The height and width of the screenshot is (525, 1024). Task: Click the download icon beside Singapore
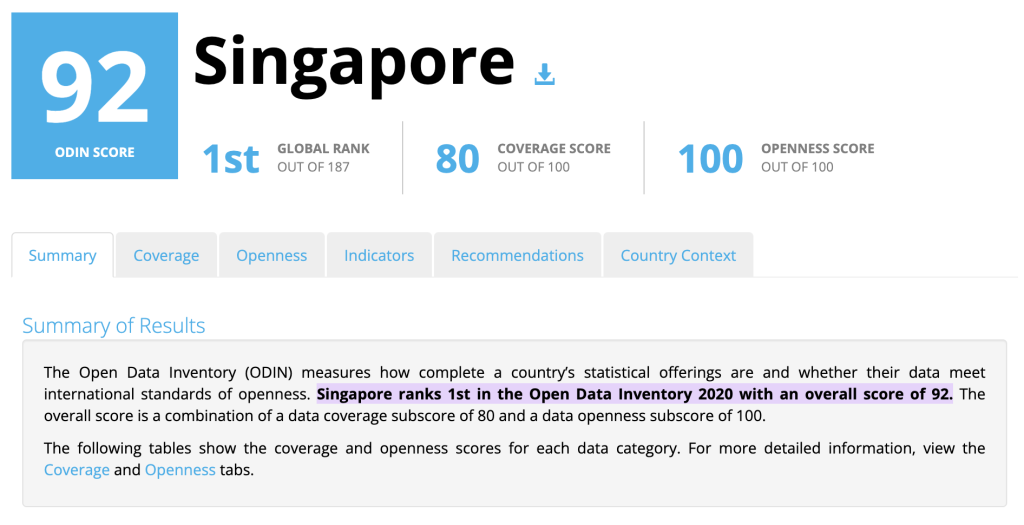[x=544, y=74]
